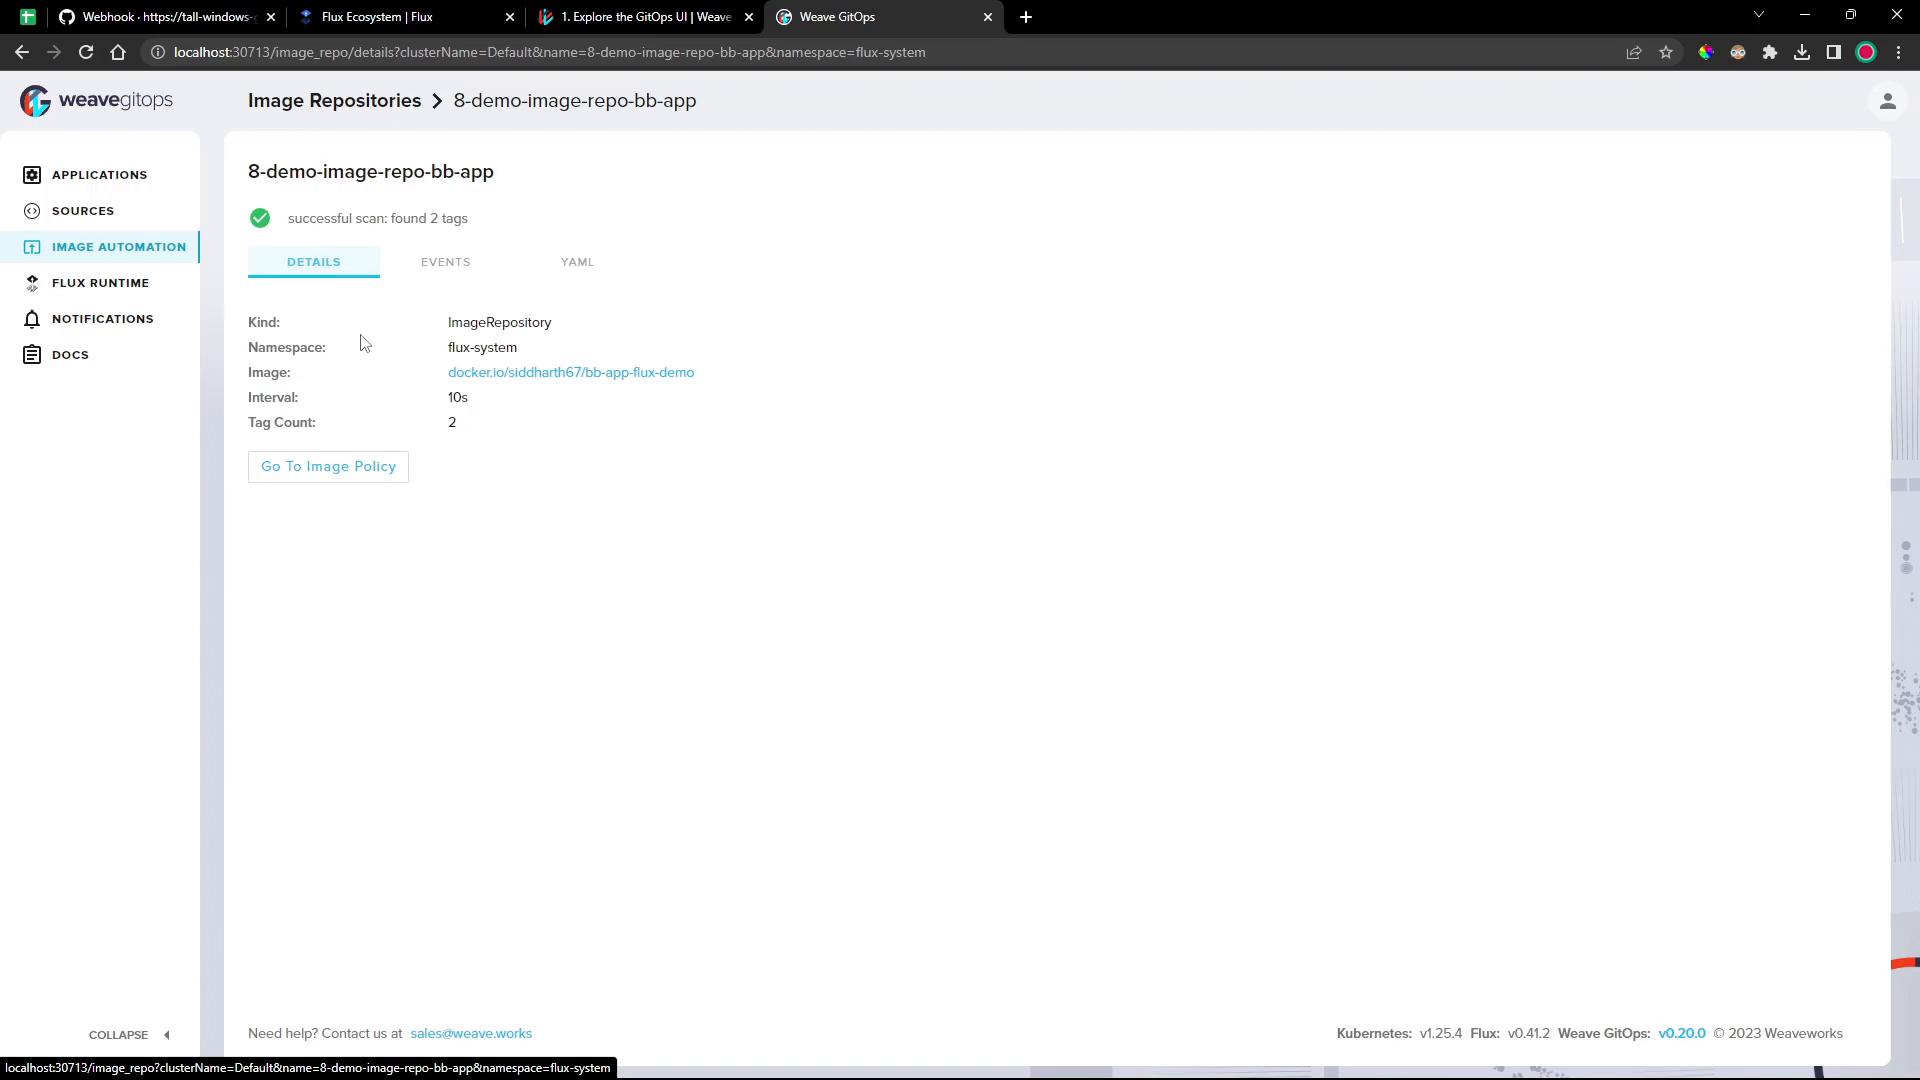
Task: Open the Sources sidebar icon
Action: point(32,211)
